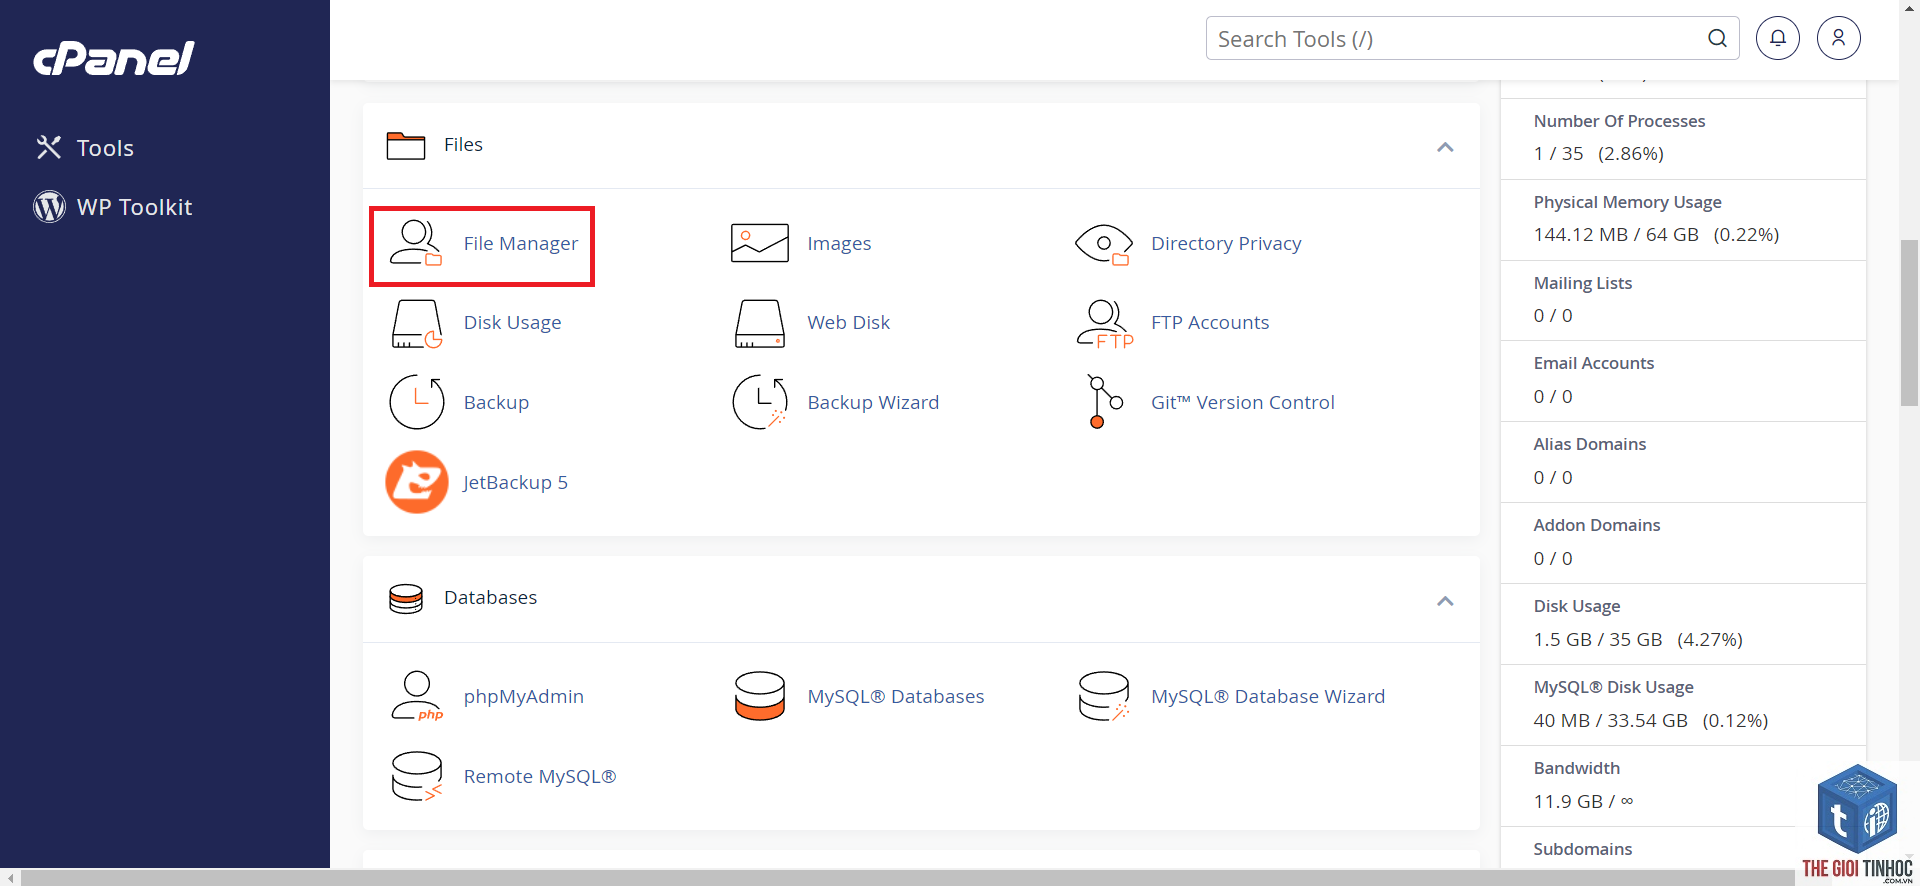Click the MySQL Disk Usage statistic label
This screenshot has width=1920, height=886.
point(1613,687)
